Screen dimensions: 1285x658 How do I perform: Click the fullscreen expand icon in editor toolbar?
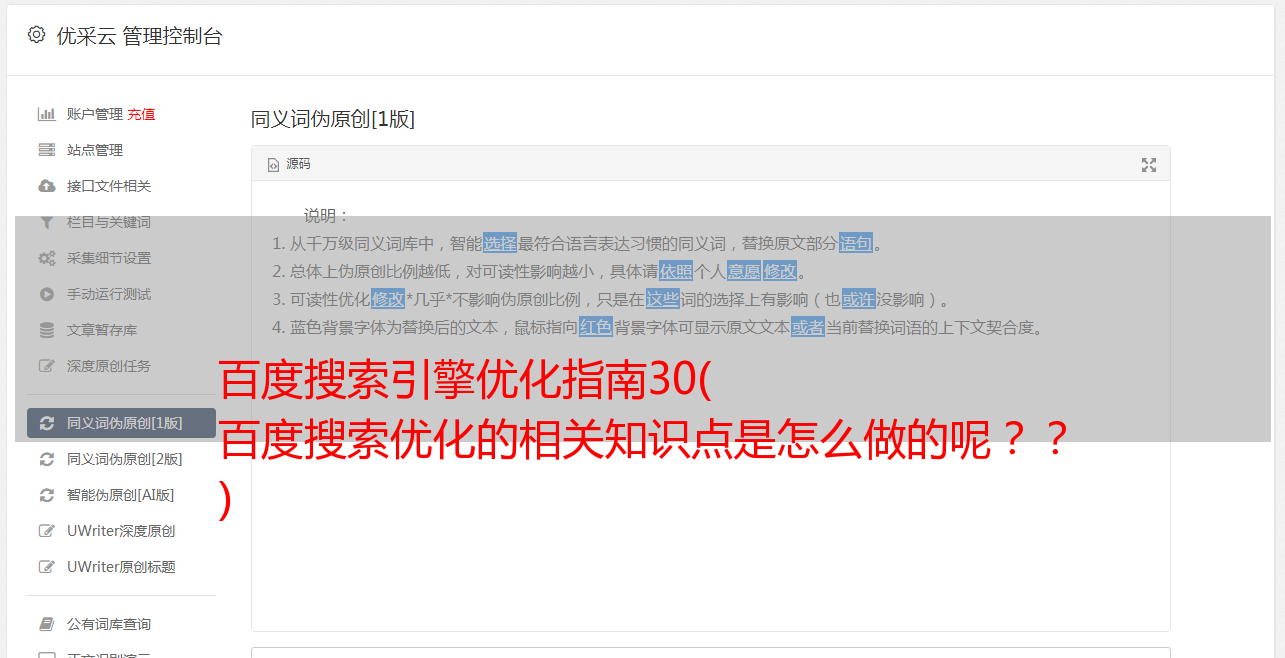coord(1149,165)
